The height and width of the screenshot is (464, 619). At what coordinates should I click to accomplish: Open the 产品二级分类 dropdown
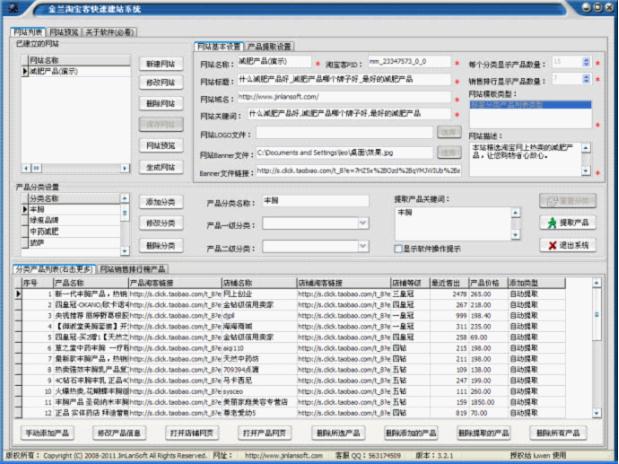363,246
